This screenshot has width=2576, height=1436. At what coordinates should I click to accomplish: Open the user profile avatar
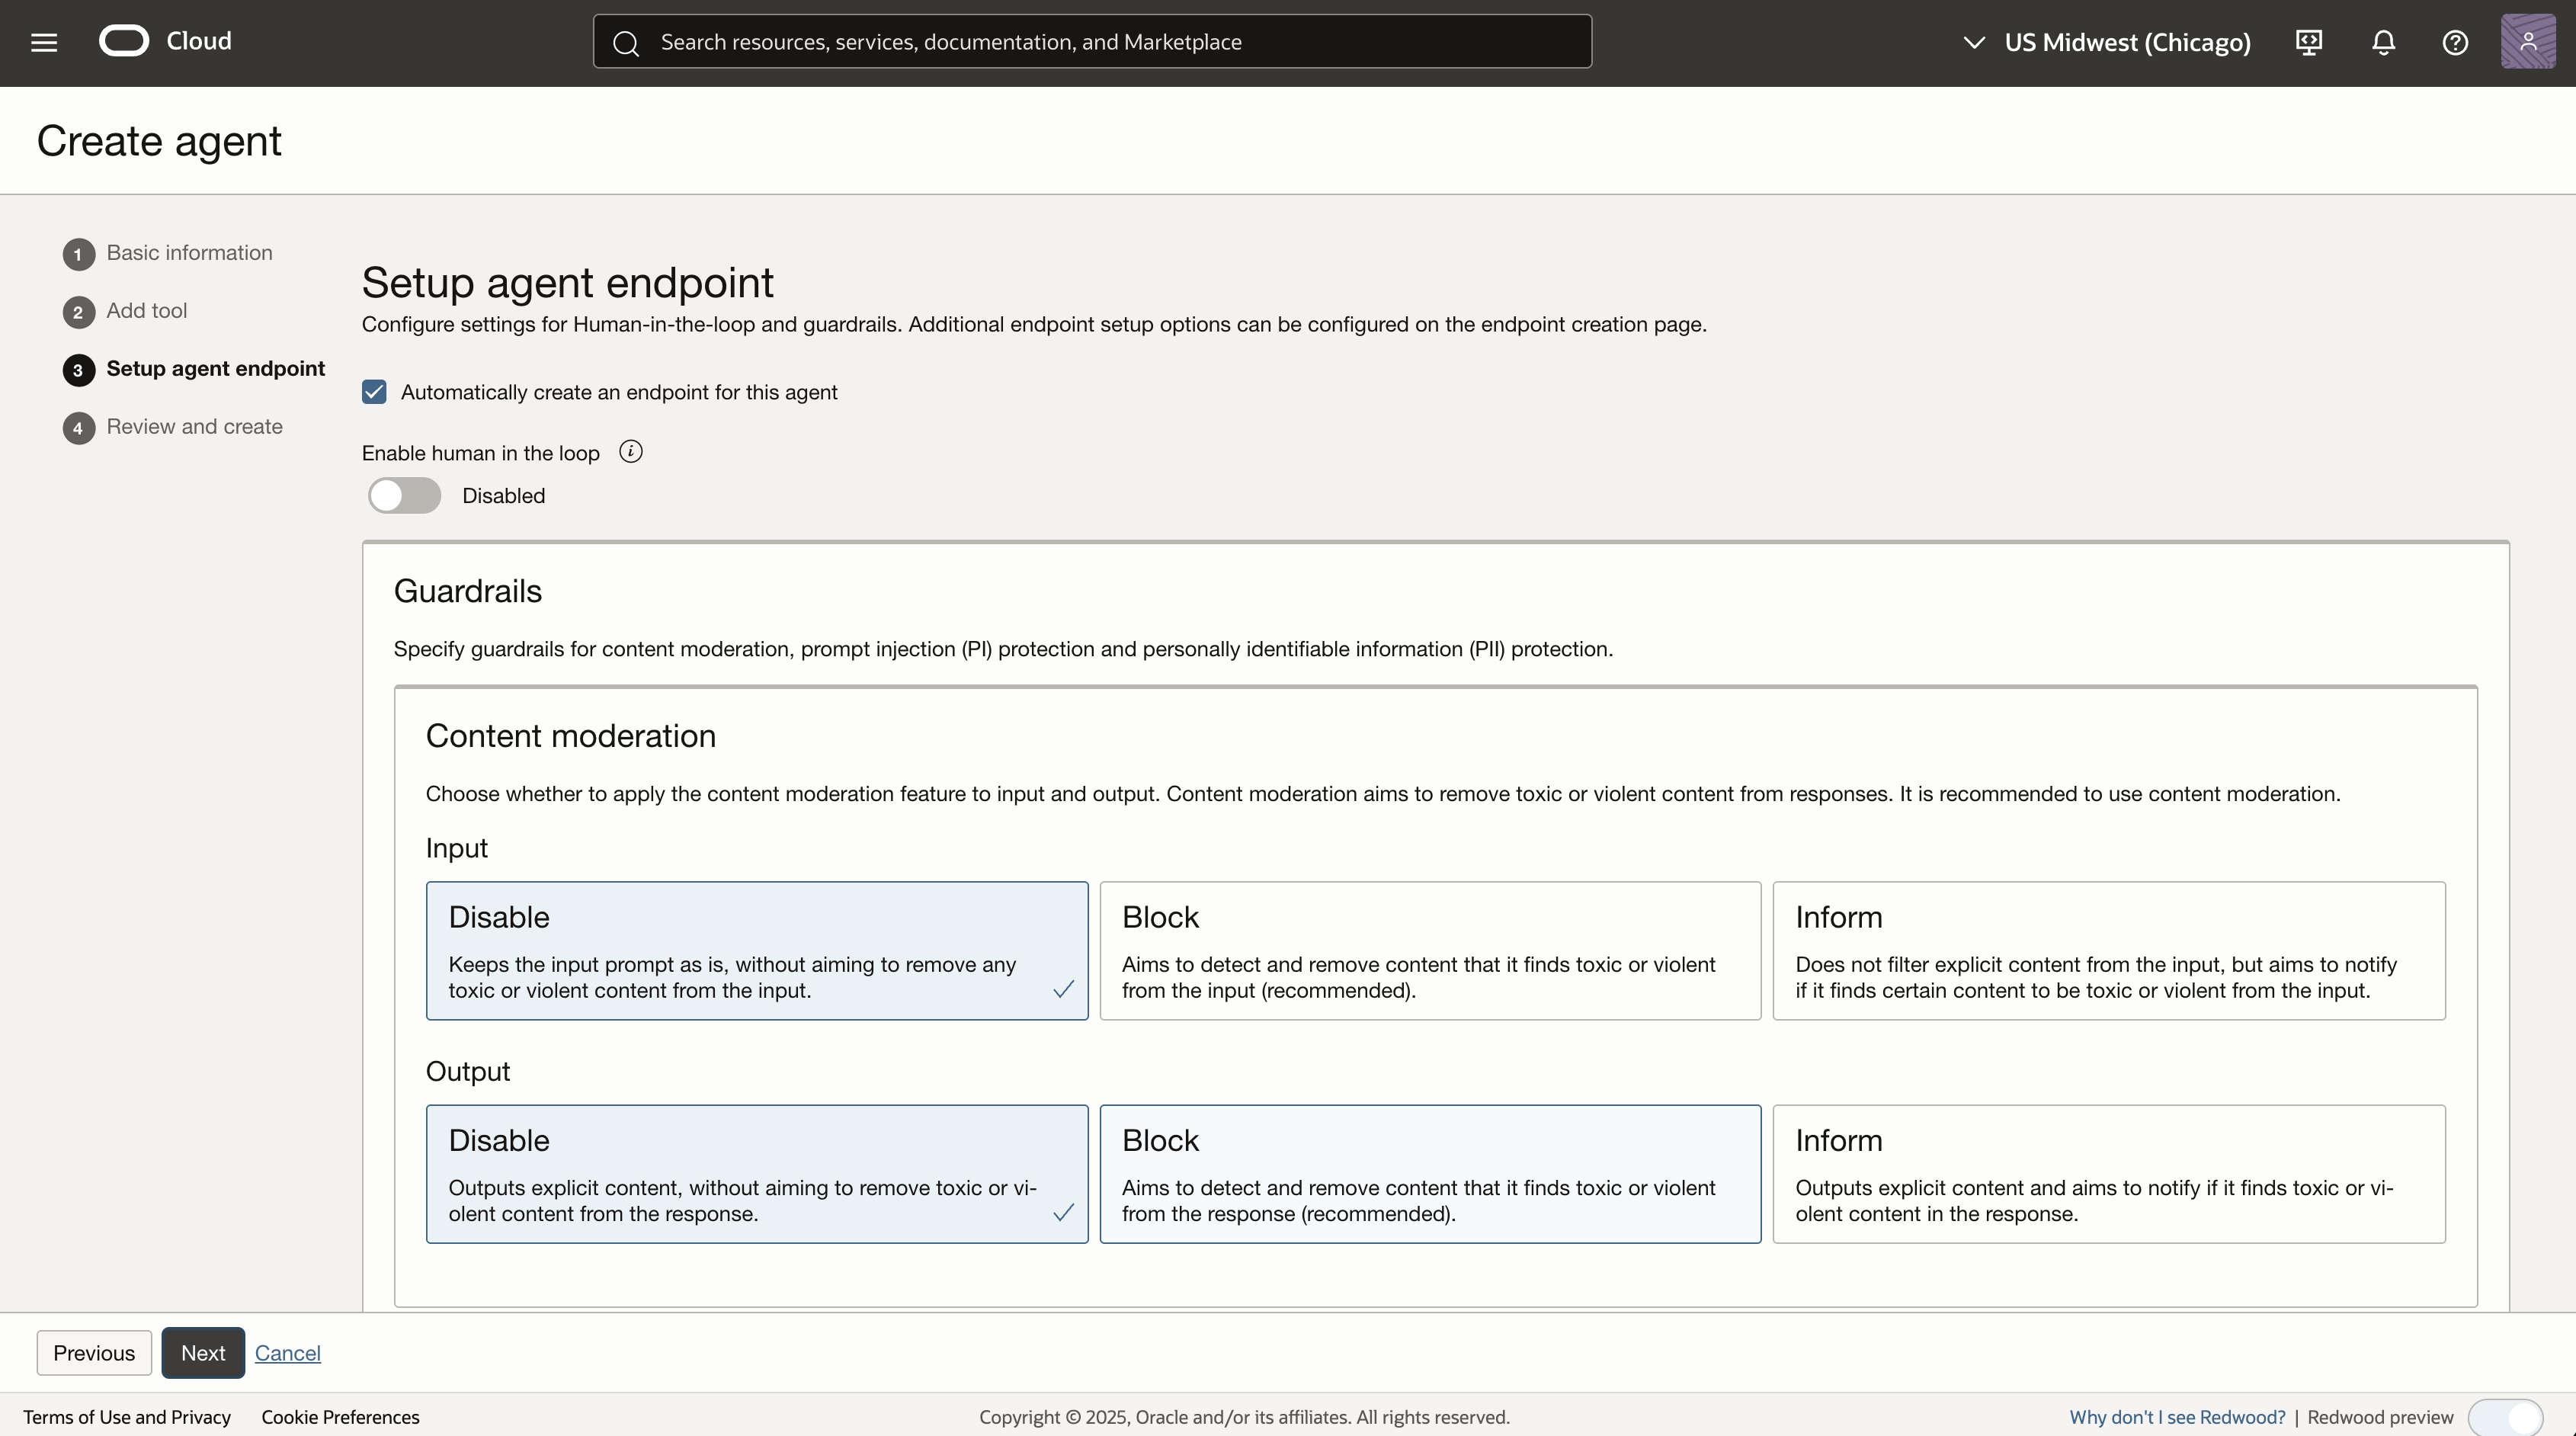tap(2527, 42)
